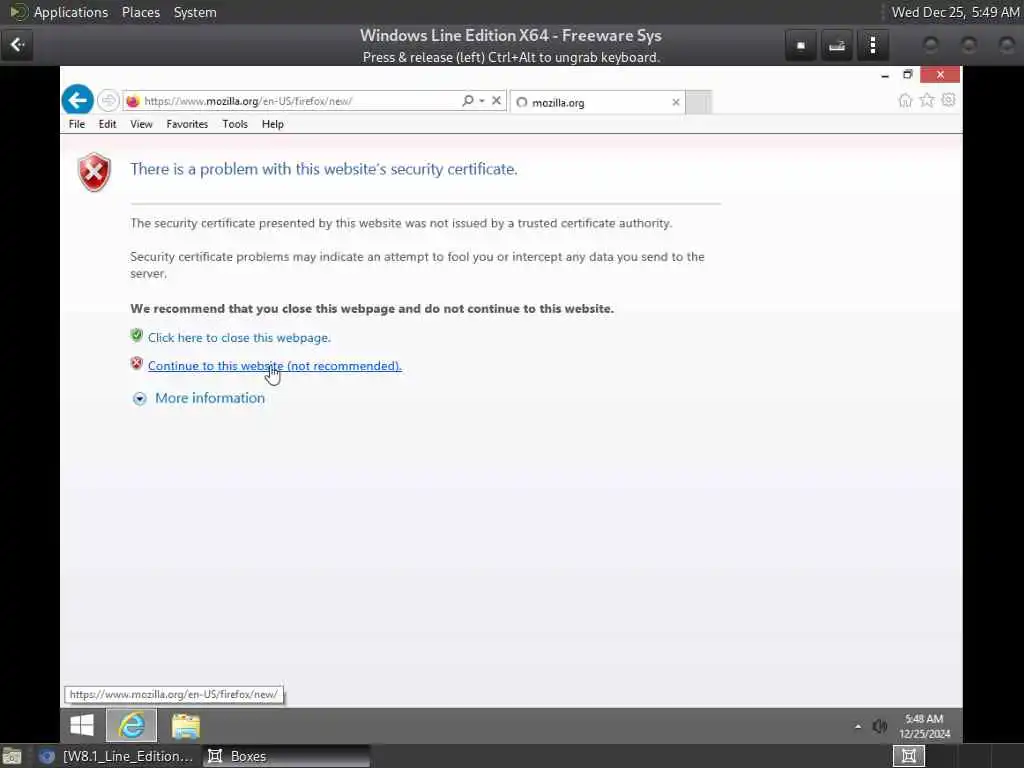Click the show desktop icon in bottom panel
The height and width of the screenshot is (768, 1024).
[12, 756]
